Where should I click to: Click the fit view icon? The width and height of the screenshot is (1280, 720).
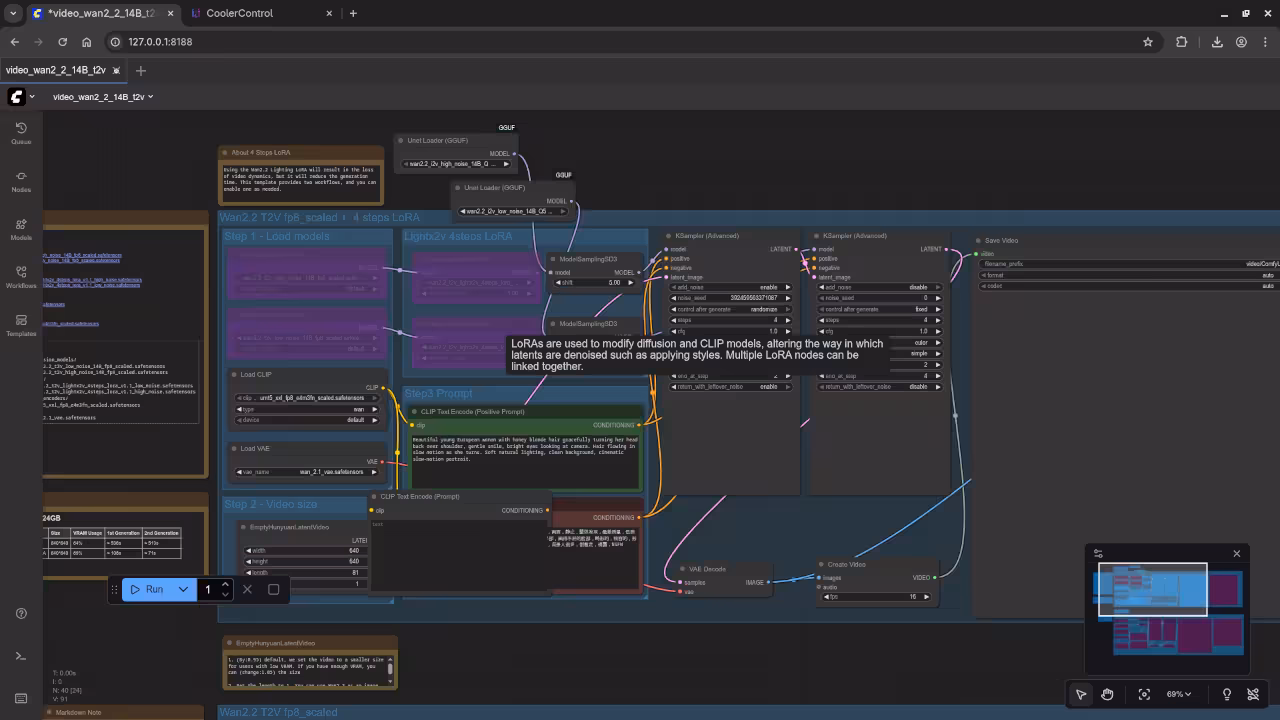coord(1144,694)
